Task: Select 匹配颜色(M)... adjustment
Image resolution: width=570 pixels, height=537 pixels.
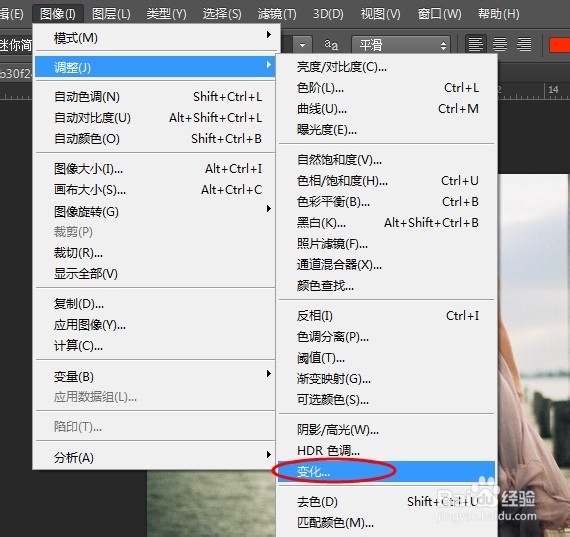Action: (386, 523)
